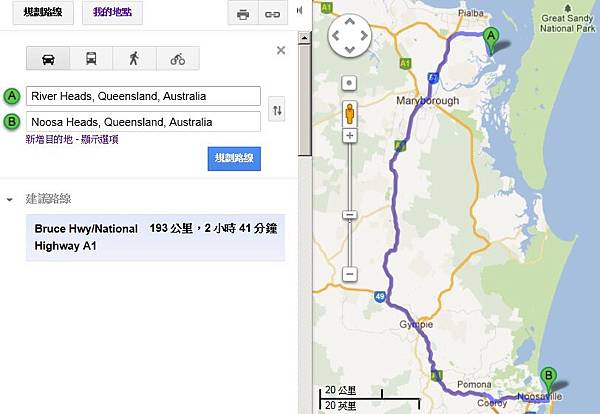The width and height of the screenshot is (600, 414).
Task: Print the directions with printer icon
Action: click(243, 14)
